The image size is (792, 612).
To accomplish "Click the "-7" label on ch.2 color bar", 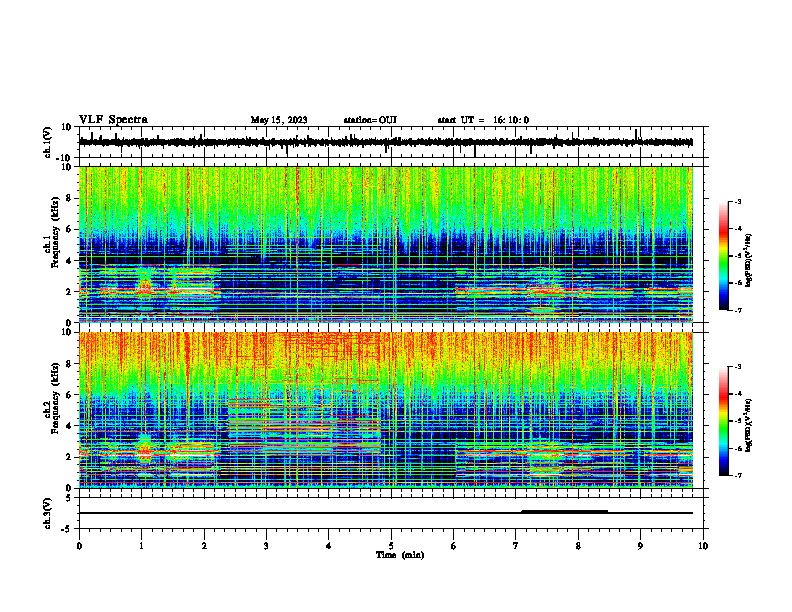I will point(737,475).
